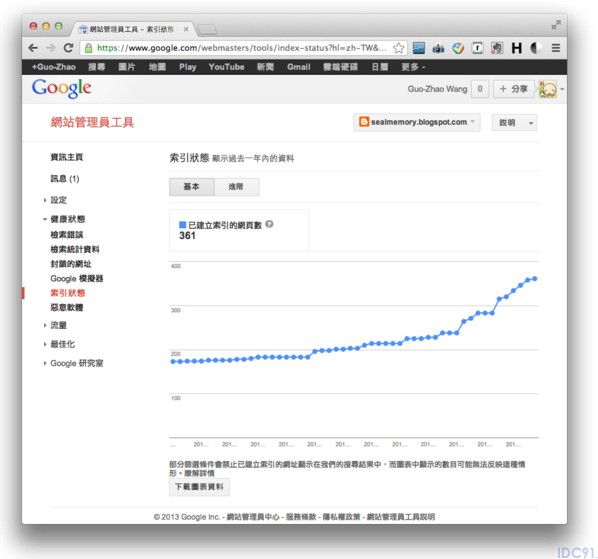Click the 網站管理員工具 title
The width and height of the screenshot is (598, 559).
click(x=92, y=122)
